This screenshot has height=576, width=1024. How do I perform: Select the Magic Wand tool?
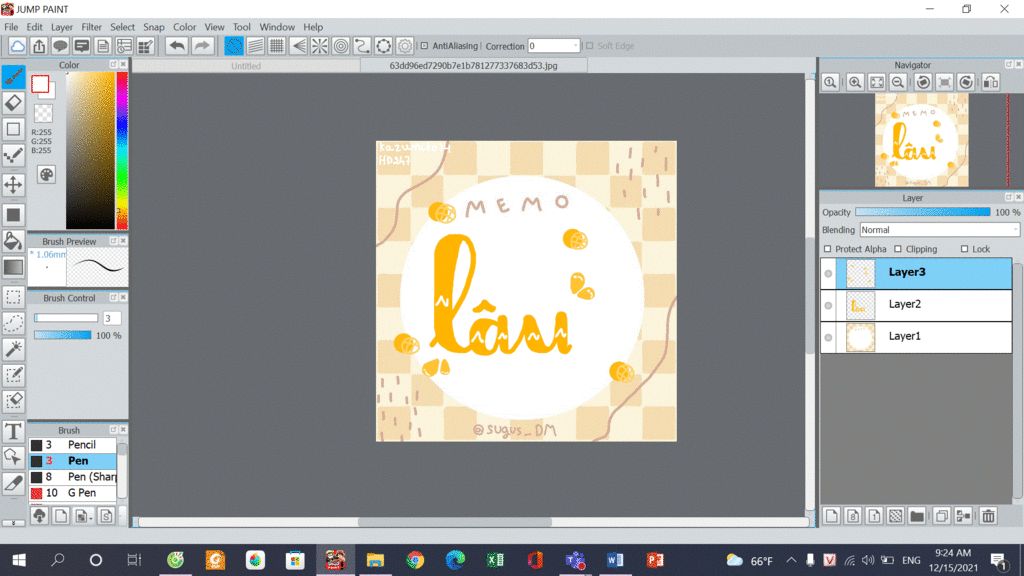13,349
